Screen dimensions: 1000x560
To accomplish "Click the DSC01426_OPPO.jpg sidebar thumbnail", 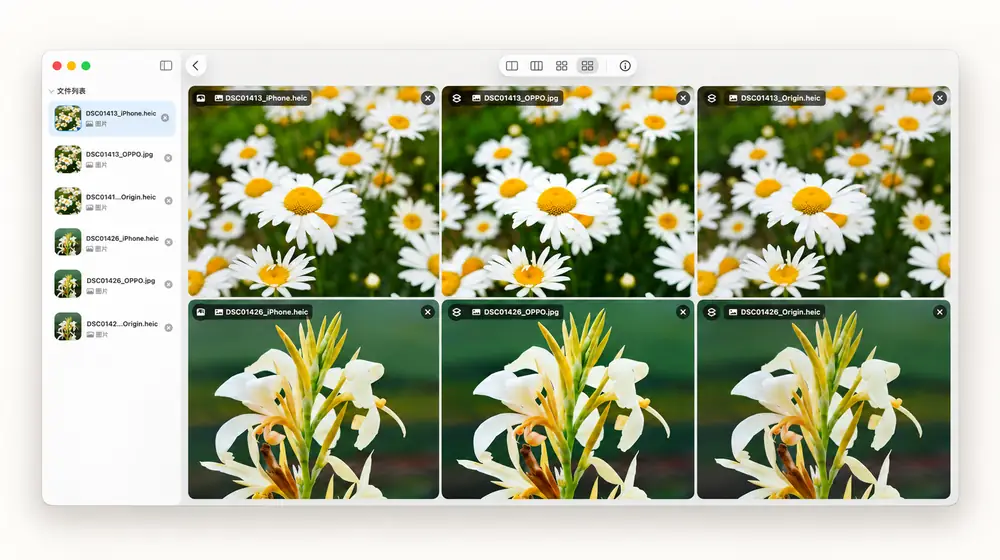I will [68, 284].
